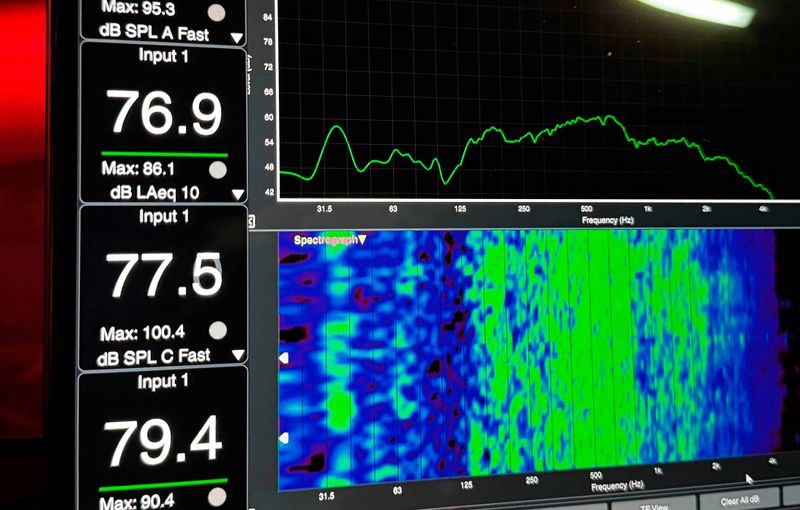The image size is (800, 510).
Task: Click the Input 1 label above 77.5
Action: tap(164, 216)
